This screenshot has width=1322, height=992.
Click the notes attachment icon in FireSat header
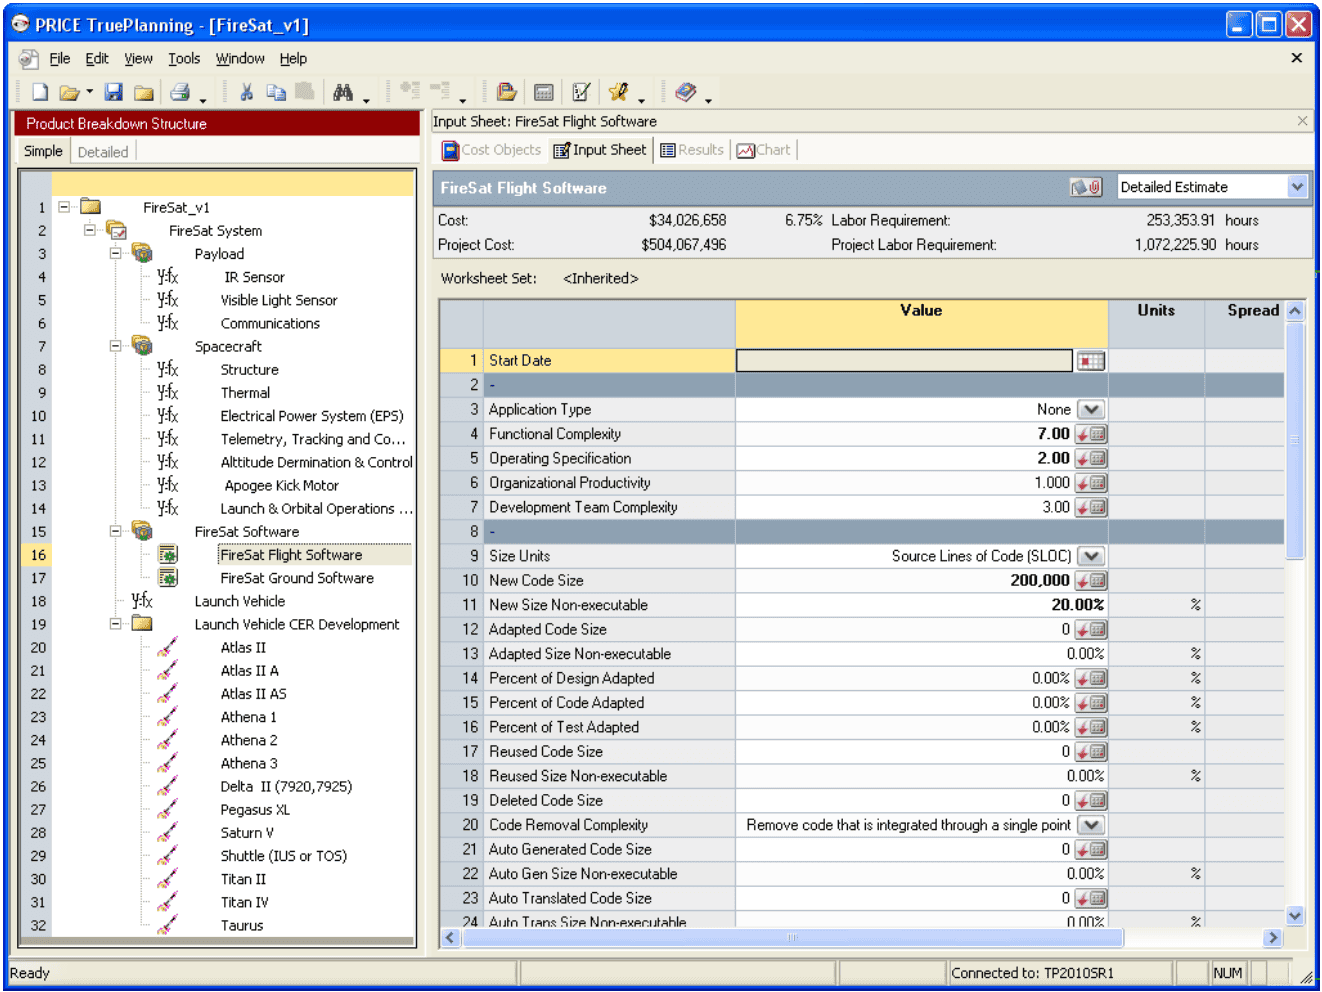(1086, 187)
